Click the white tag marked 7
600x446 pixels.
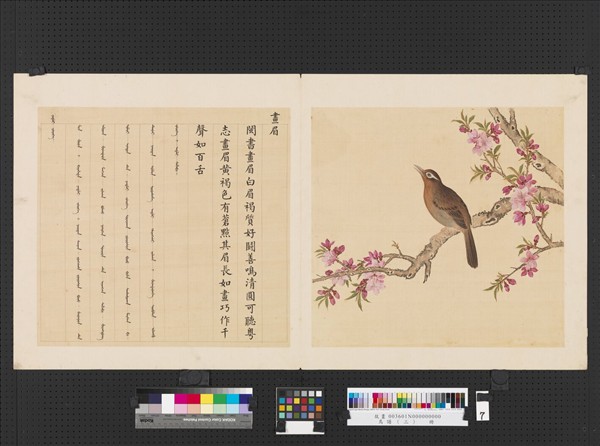tap(482, 411)
